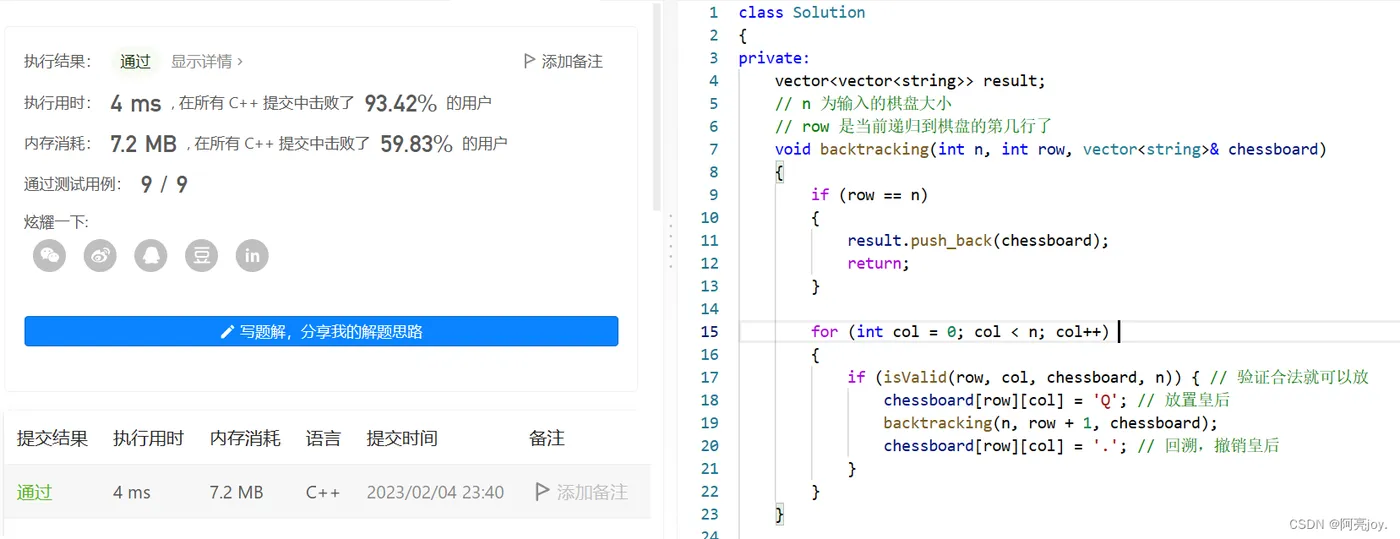Viewport: 1400px width, 539px height.
Task: Click the panel splitter handle dots
Action: [671, 244]
